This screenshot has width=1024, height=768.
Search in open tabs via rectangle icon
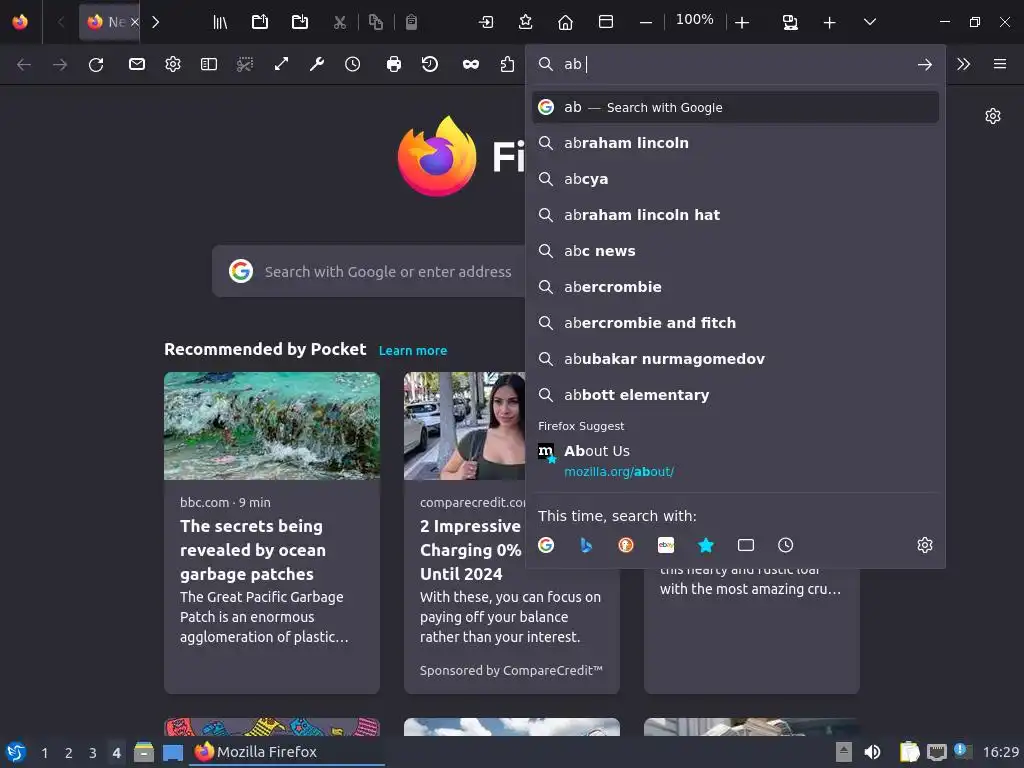click(746, 545)
